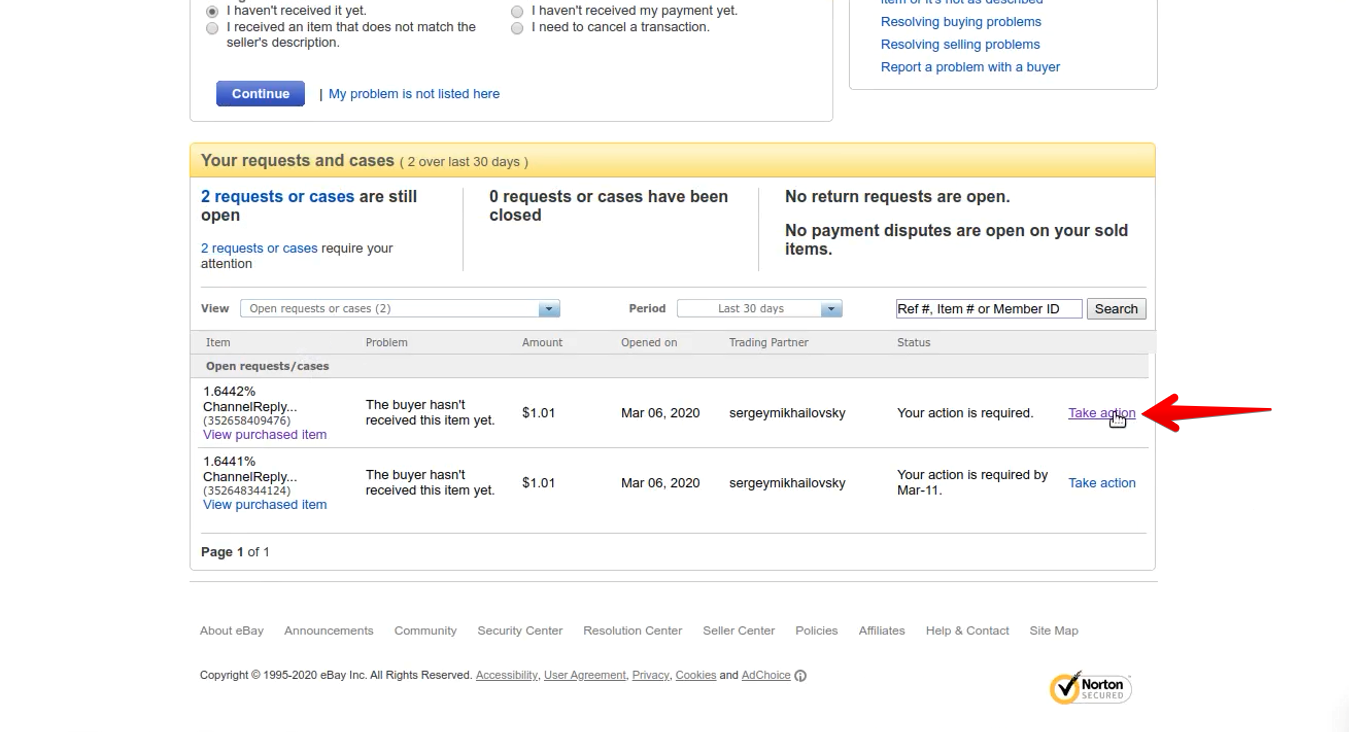
Task: Click the Continue button
Action: (260, 94)
